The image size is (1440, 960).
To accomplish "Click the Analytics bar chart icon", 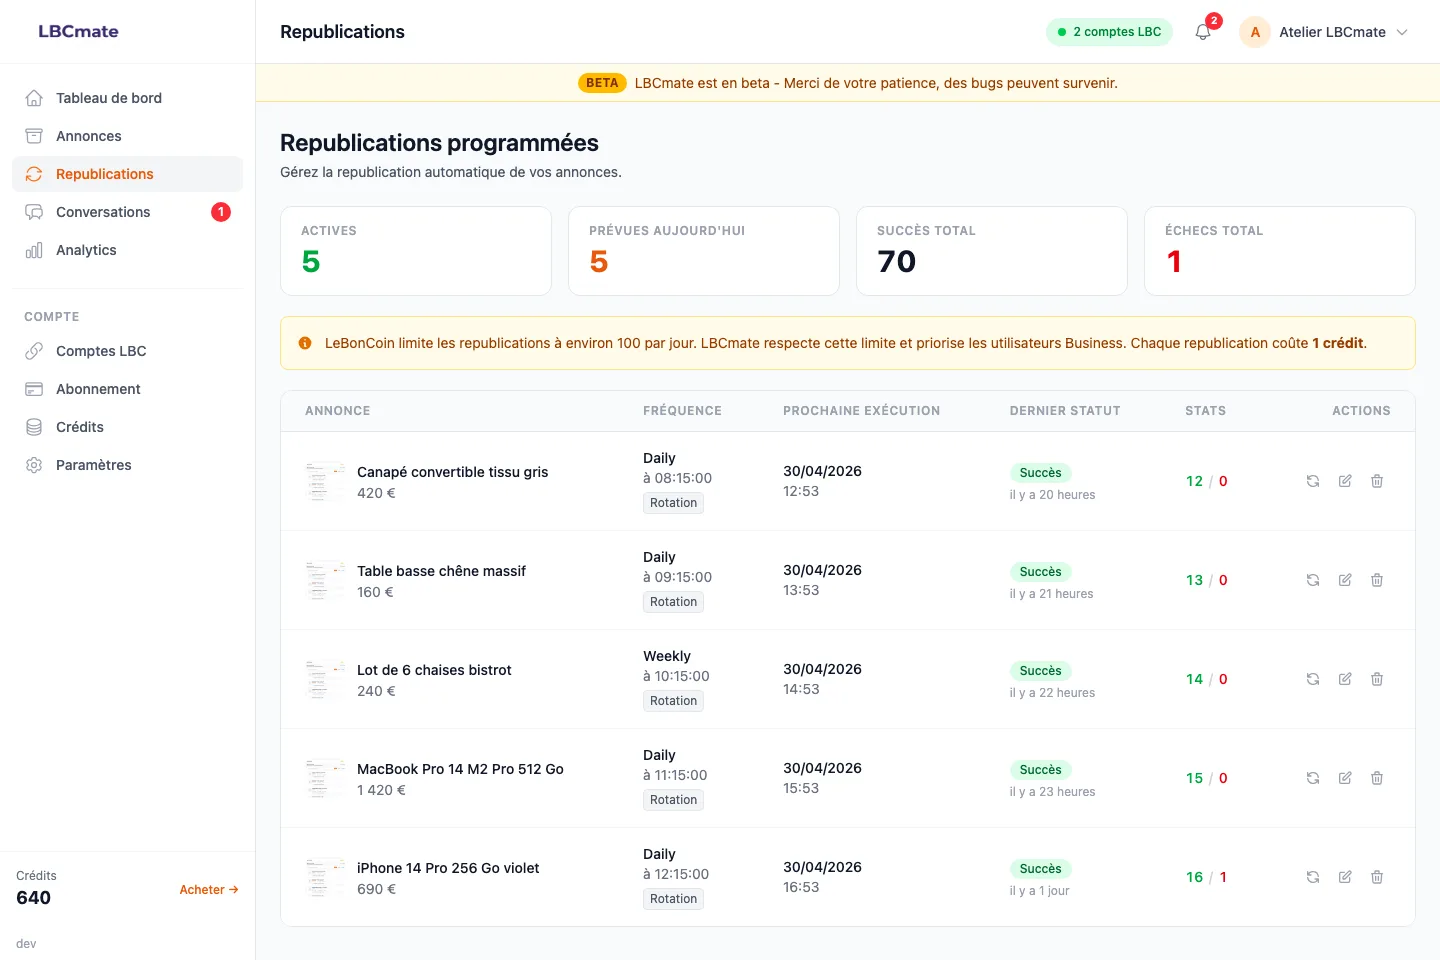I will pos(34,250).
